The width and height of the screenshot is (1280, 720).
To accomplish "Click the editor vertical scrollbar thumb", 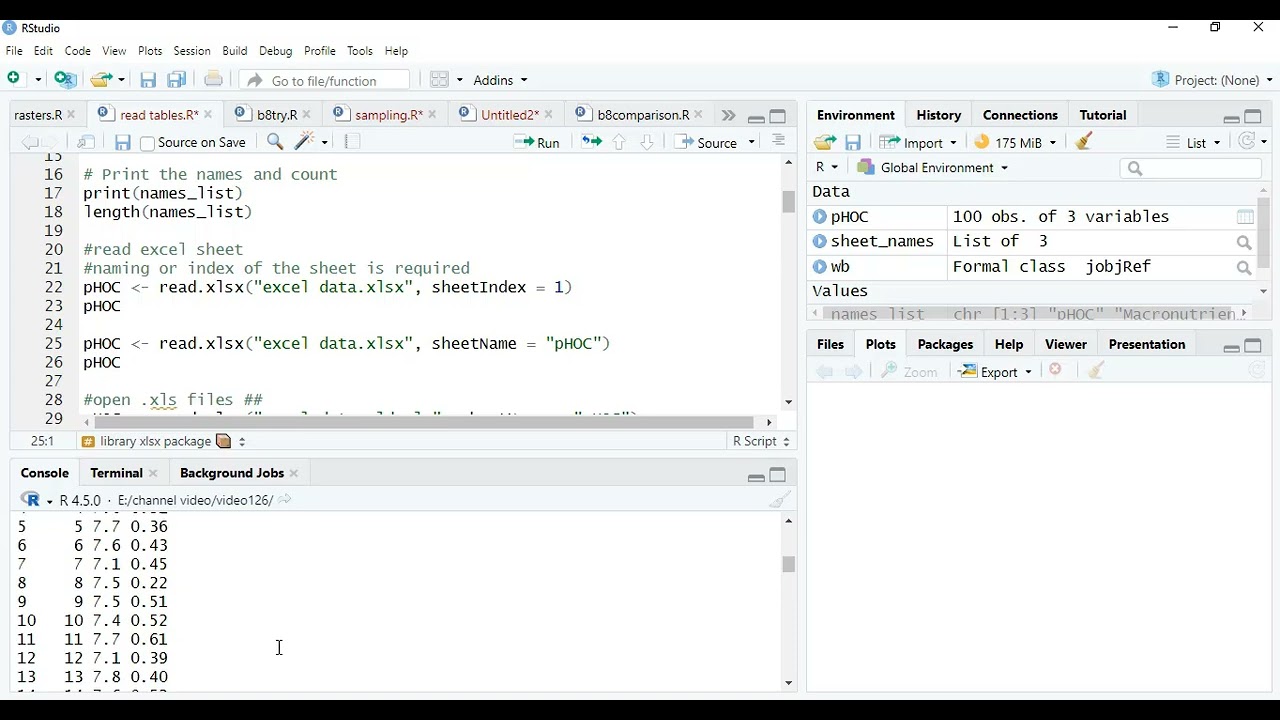I will [x=788, y=201].
